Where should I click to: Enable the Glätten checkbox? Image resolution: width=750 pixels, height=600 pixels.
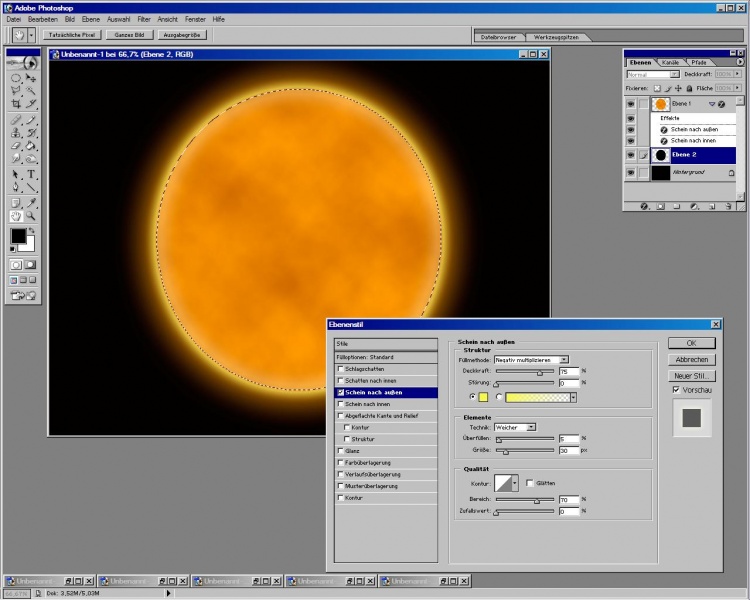tap(530, 483)
